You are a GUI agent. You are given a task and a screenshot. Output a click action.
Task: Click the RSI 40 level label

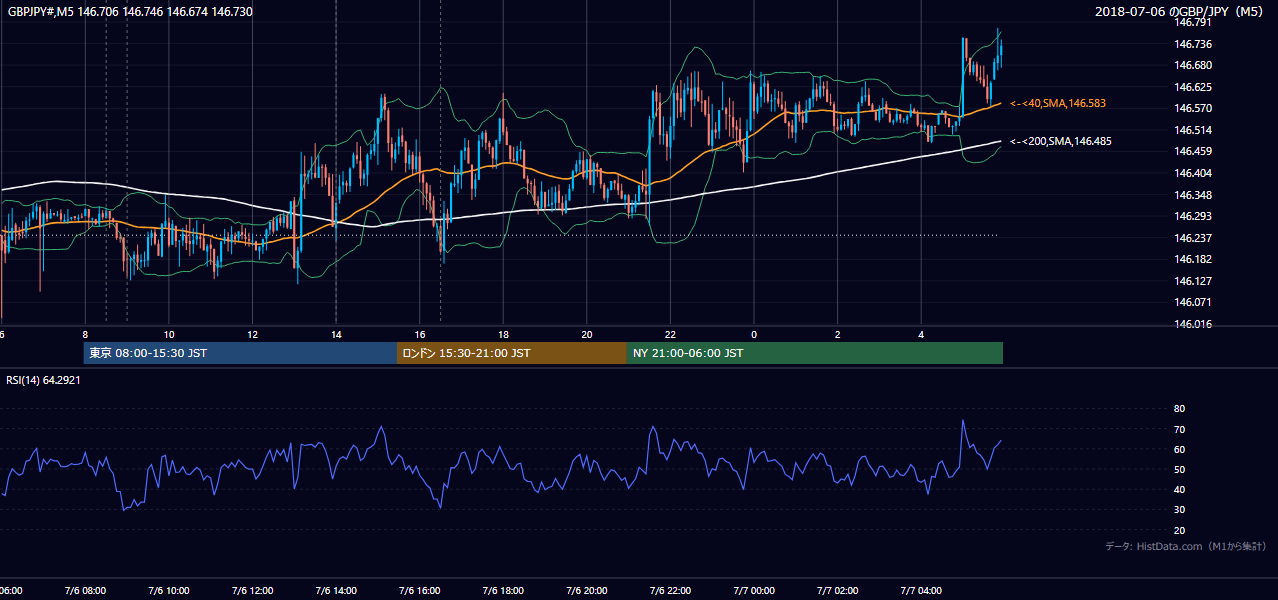[x=1180, y=490]
